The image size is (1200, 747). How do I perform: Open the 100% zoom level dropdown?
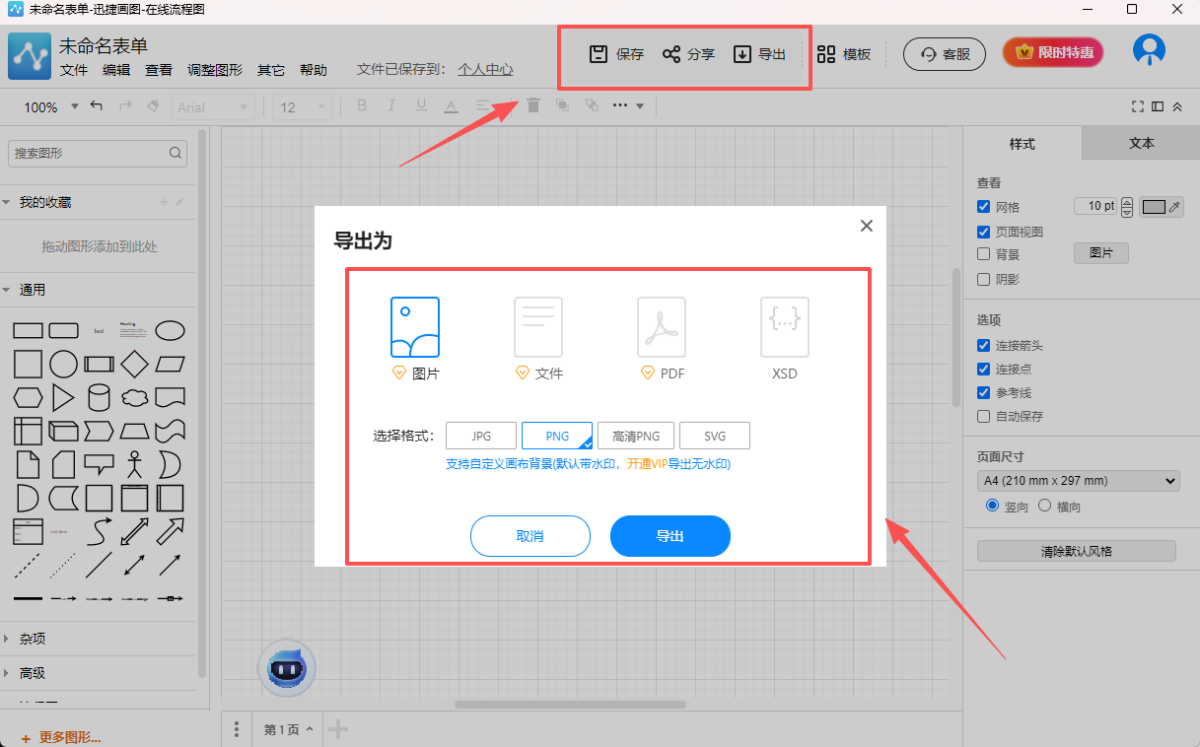[x=51, y=107]
